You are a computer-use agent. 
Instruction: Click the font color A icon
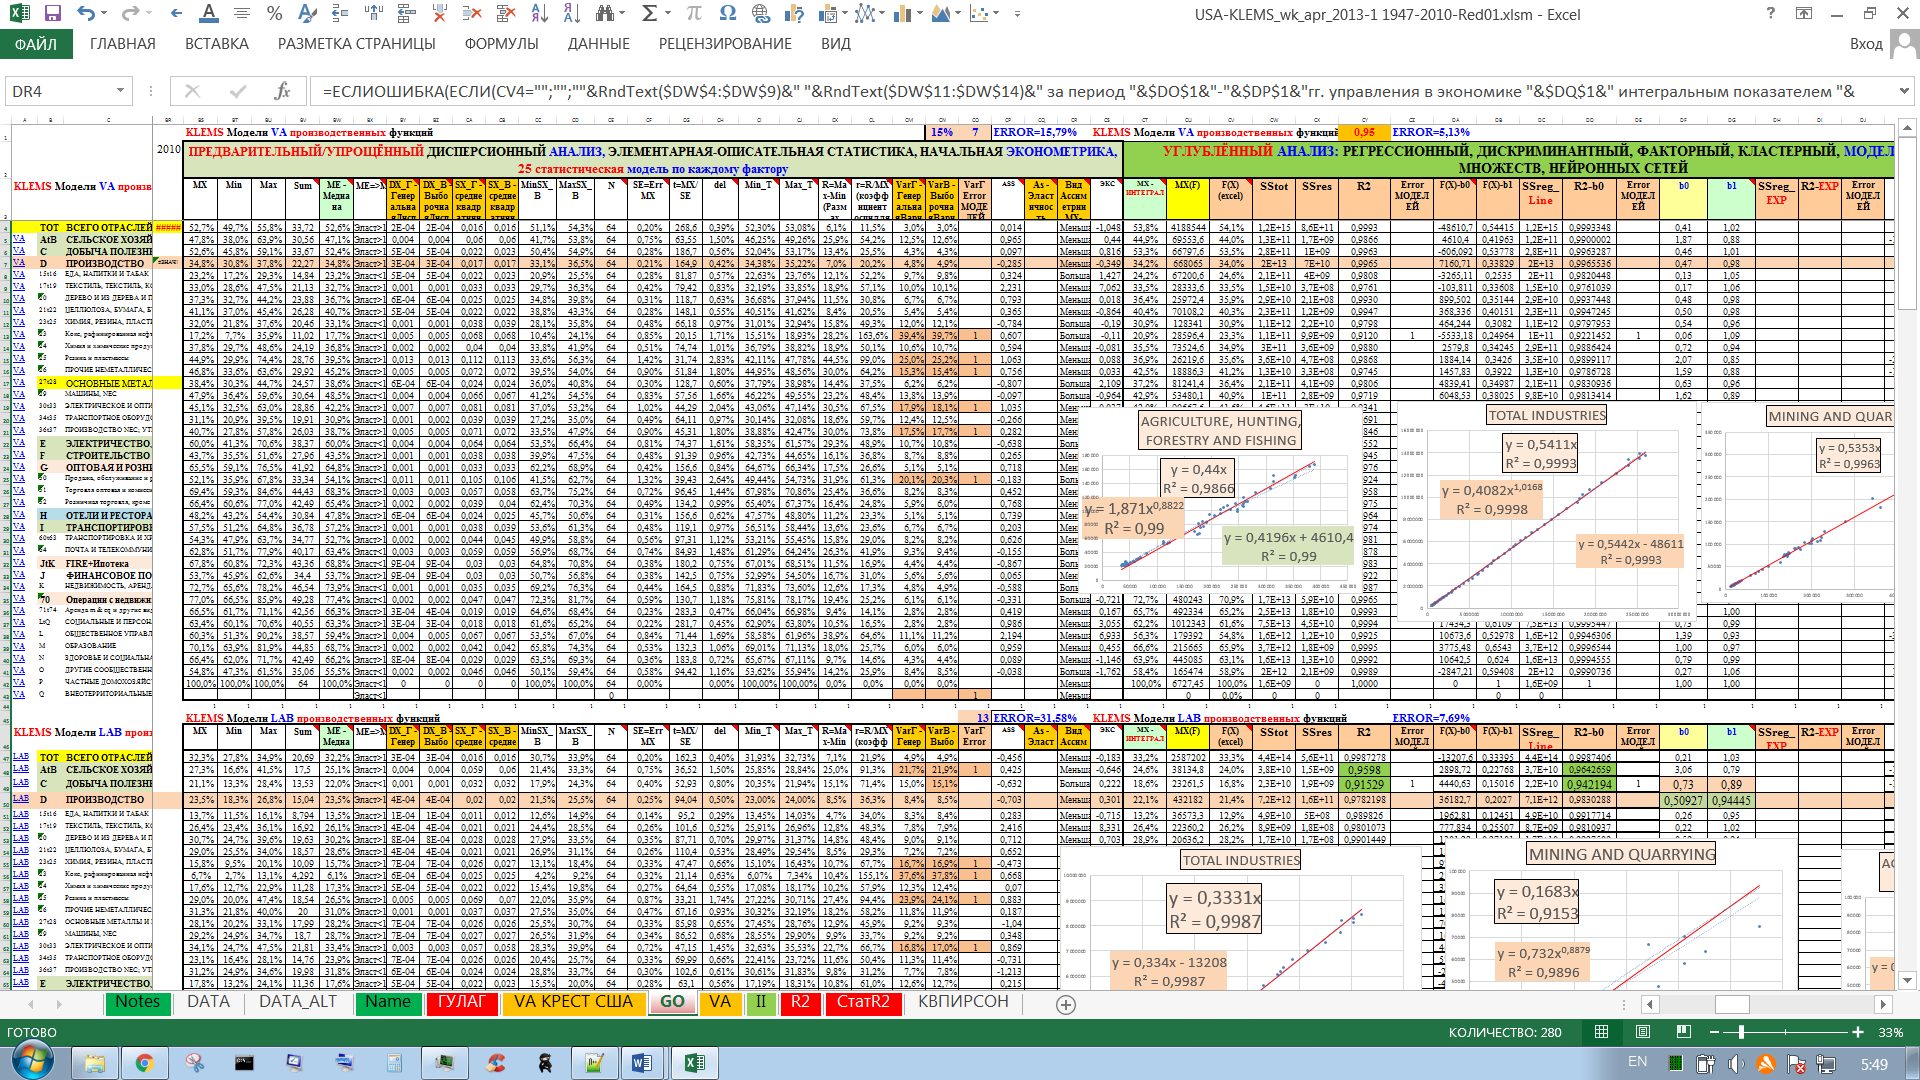tap(208, 14)
